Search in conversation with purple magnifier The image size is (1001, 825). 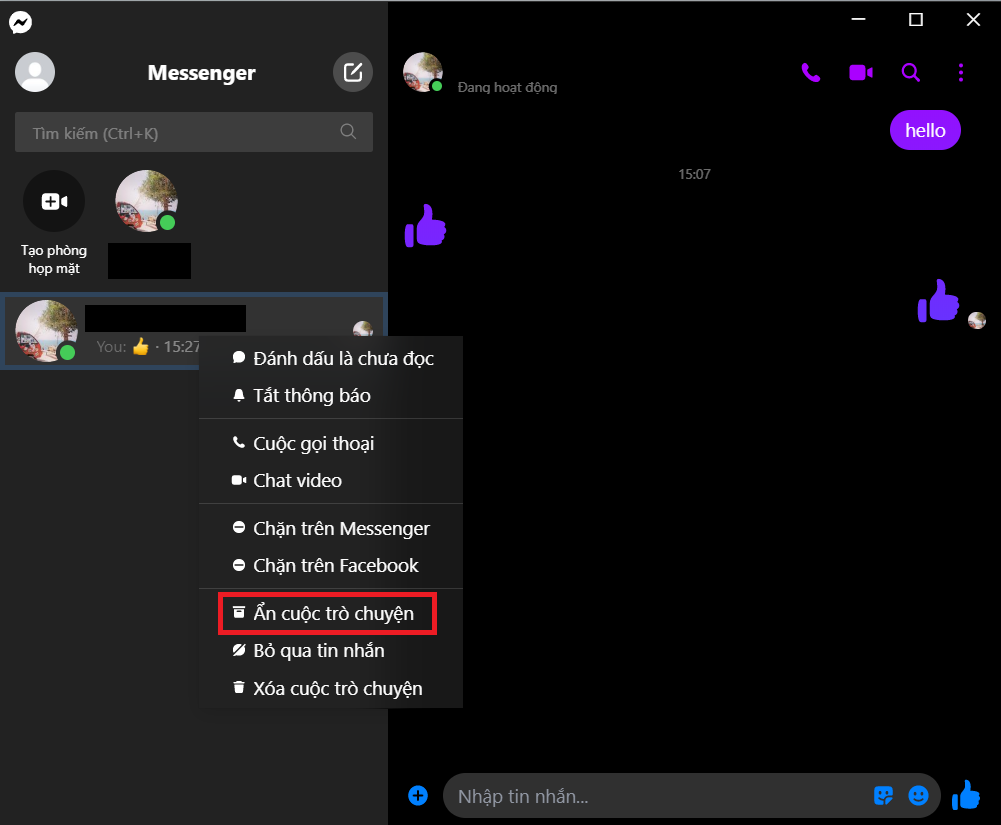[x=911, y=73]
